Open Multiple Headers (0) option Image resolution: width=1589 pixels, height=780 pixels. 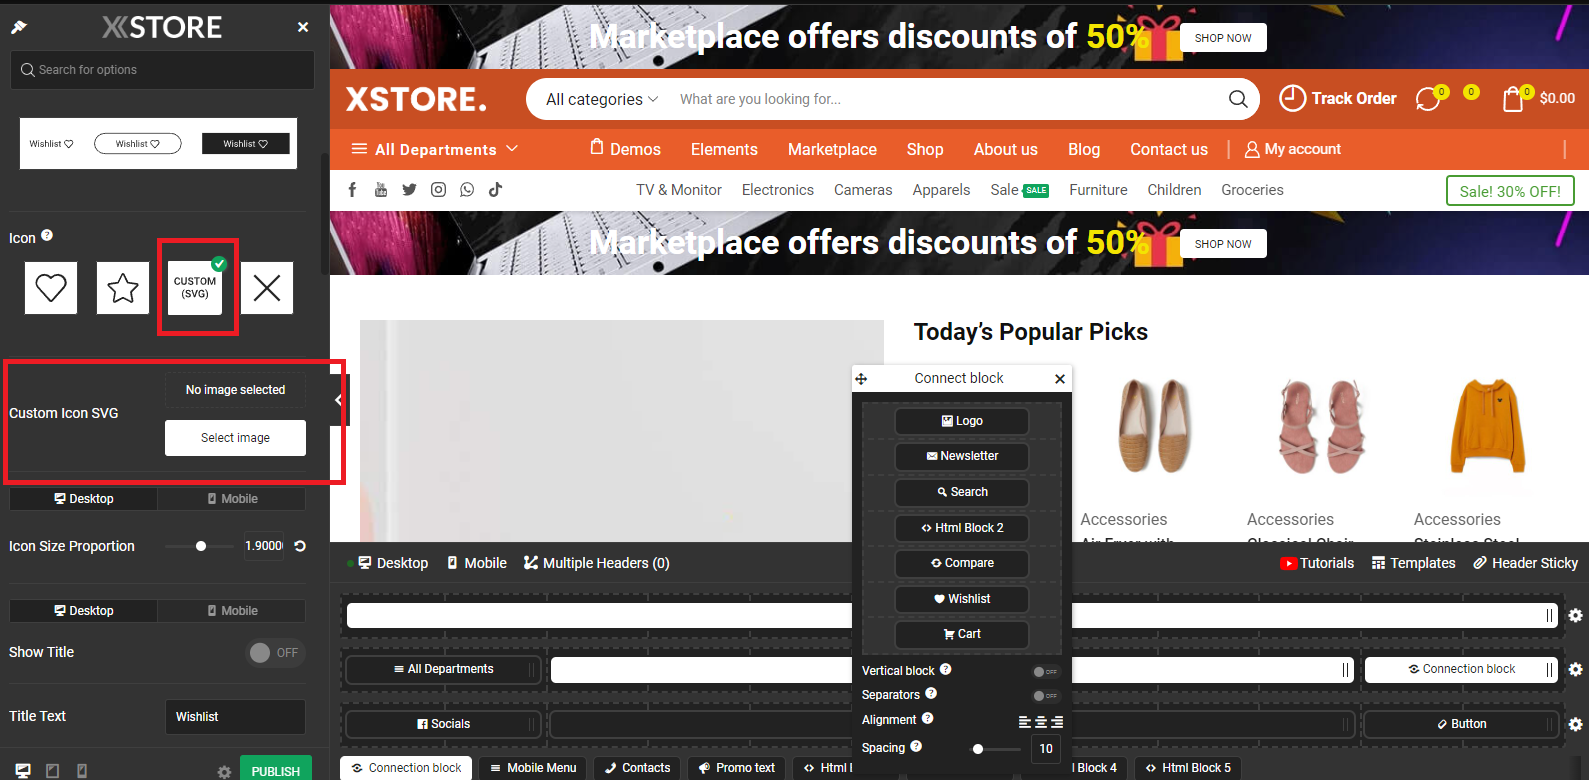[597, 563]
